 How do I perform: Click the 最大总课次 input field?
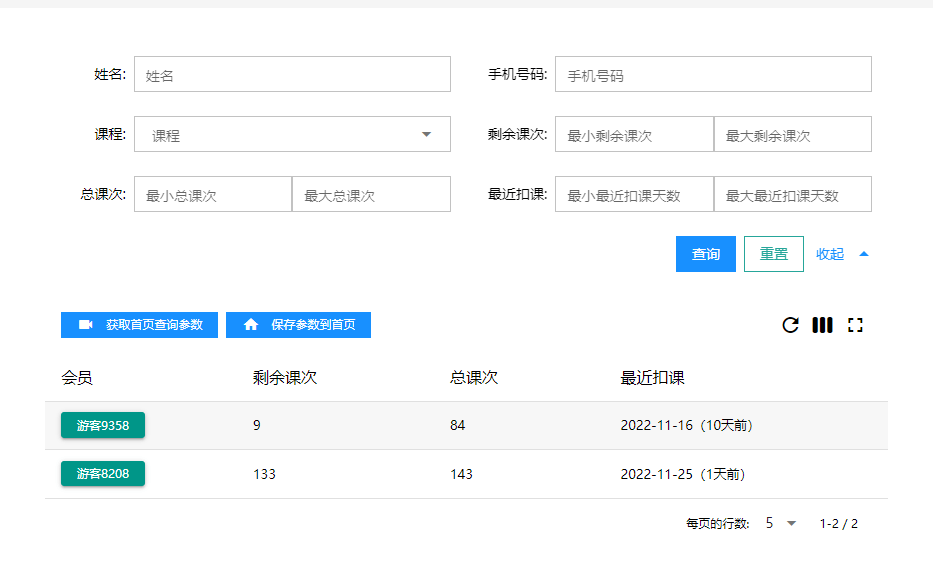point(371,195)
